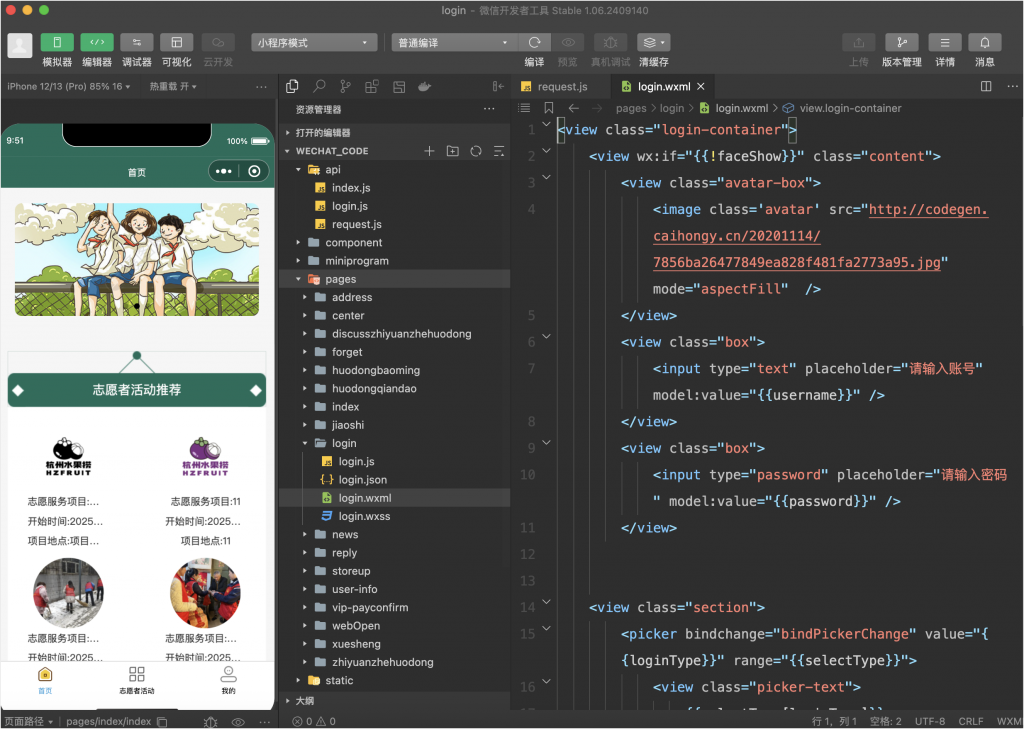Click the 编译 compile refresh icon
This screenshot has width=1024, height=729.
pos(534,42)
